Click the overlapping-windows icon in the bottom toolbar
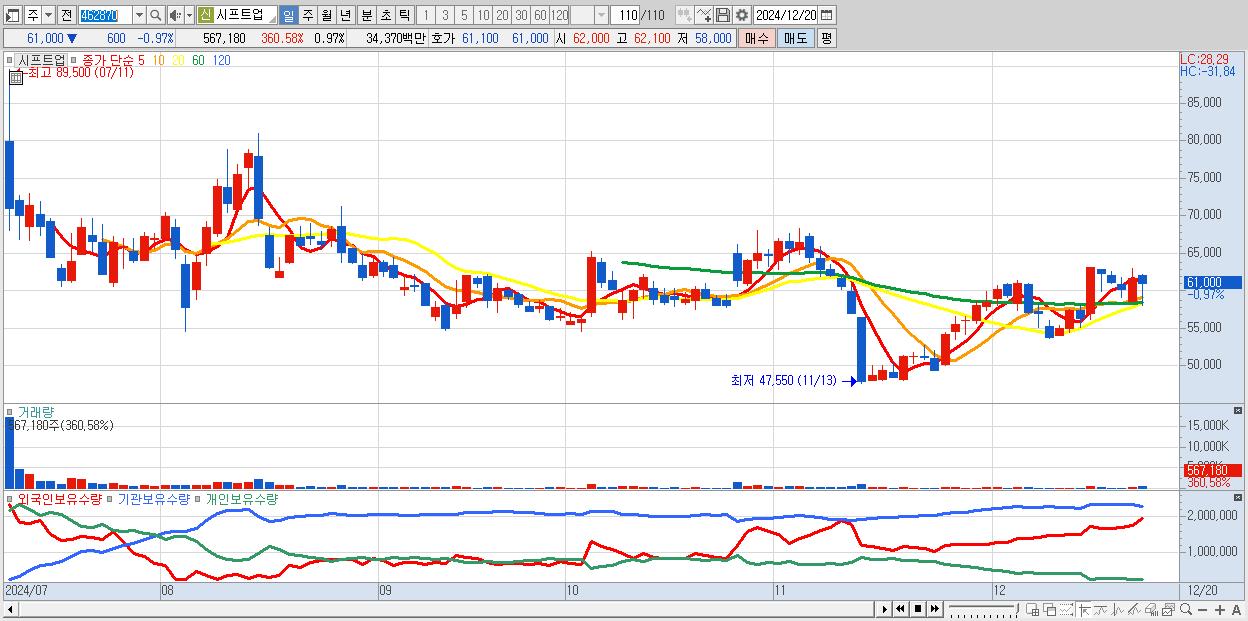 [x=1050, y=610]
